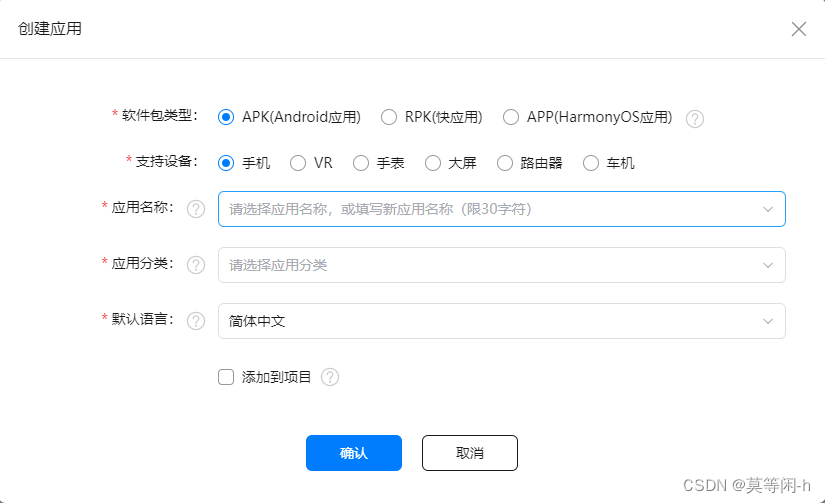This screenshot has height=503, width=825.
Task: Confirm with the 确认 button
Action: click(354, 453)
